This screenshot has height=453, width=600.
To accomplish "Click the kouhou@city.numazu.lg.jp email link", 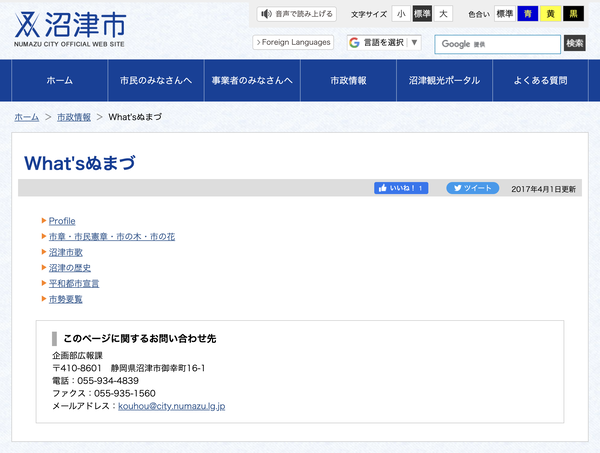I will (x=171, y=406).
